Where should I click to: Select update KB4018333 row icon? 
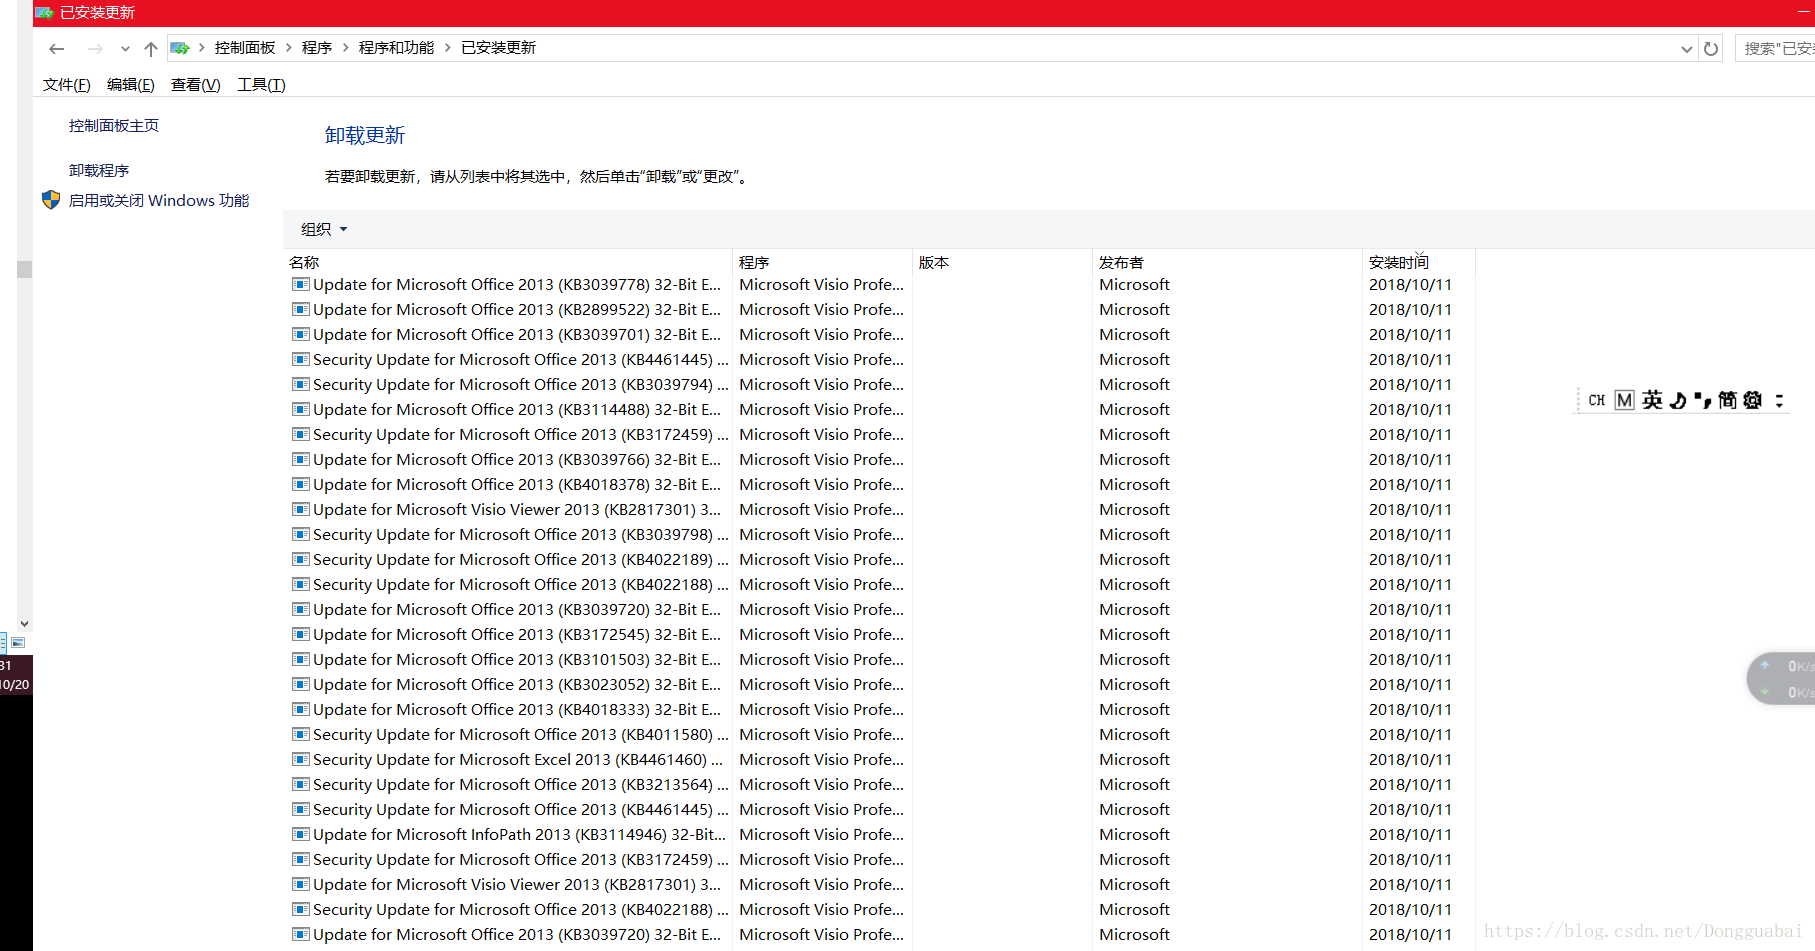pyautogui.click(x=300, y=709)
